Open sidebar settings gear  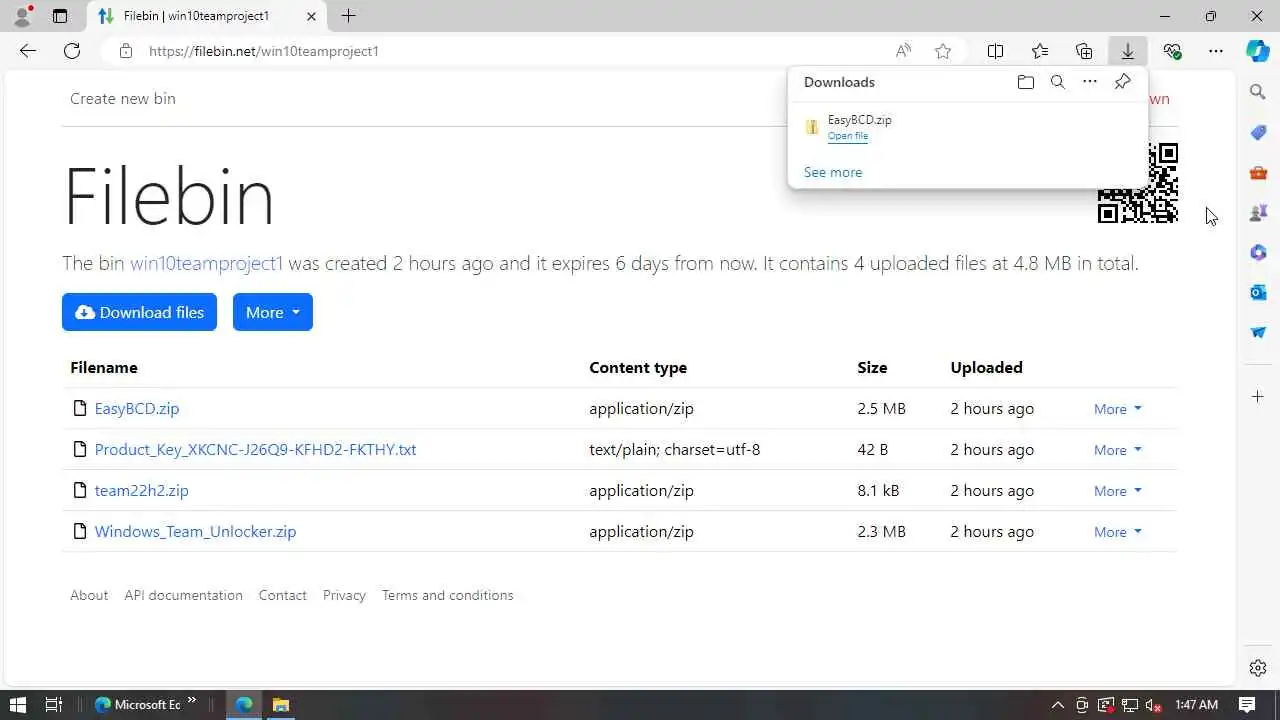point(1258,668)
